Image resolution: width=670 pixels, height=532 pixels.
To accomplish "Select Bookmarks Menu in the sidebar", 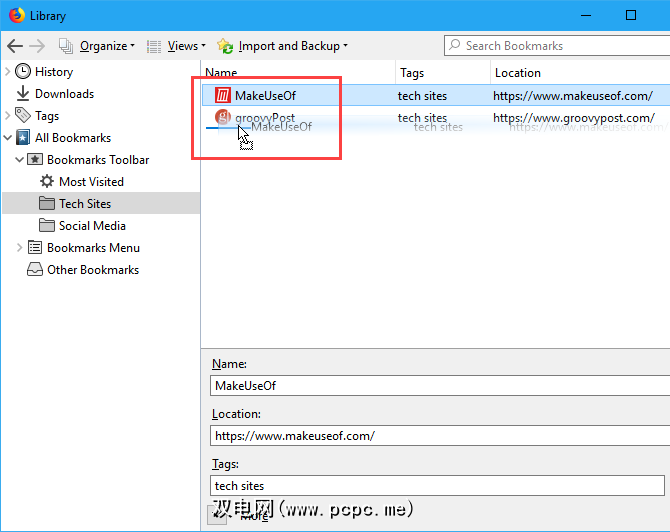I will (93, 248).
